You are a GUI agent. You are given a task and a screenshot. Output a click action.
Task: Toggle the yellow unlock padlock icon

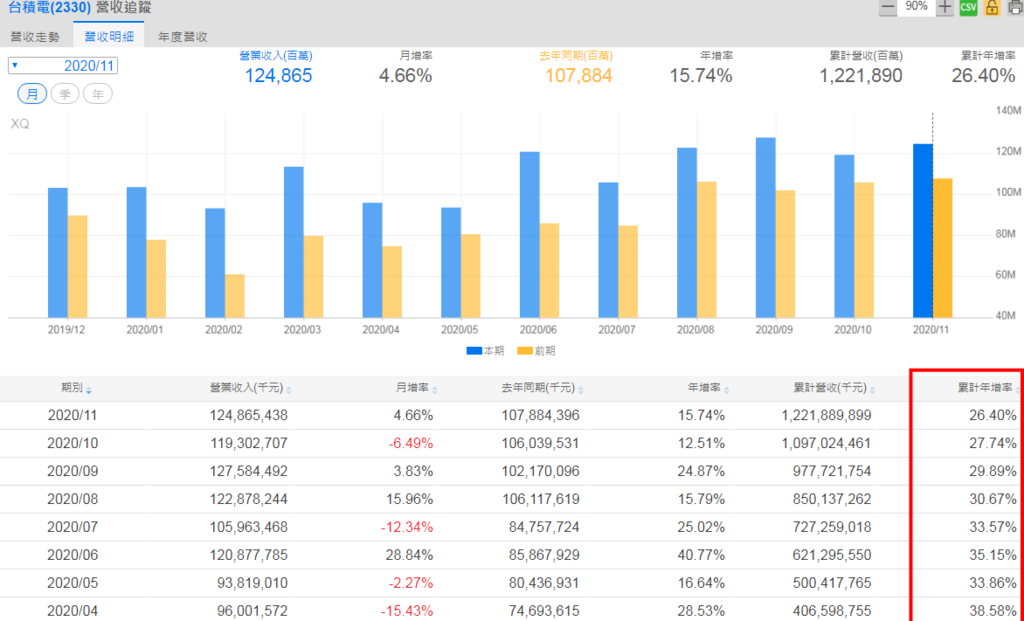[991, 8]
